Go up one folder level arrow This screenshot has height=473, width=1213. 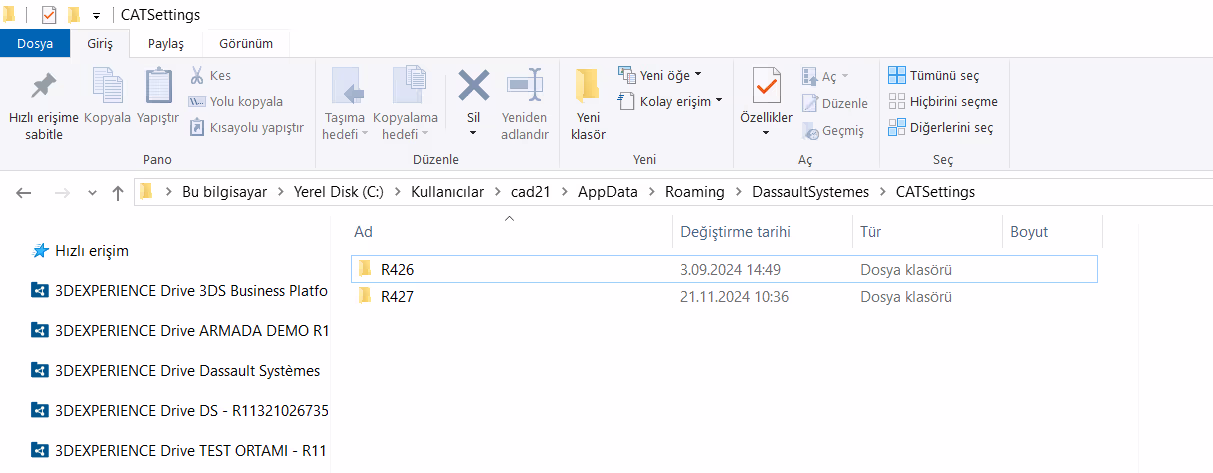118,192
